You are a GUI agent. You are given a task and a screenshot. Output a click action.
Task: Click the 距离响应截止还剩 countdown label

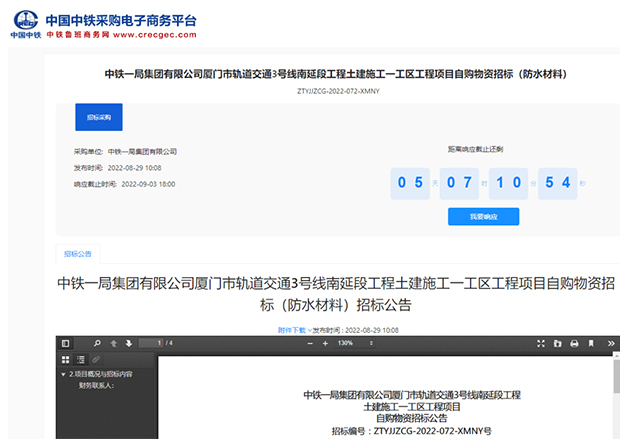pos(475,149)
